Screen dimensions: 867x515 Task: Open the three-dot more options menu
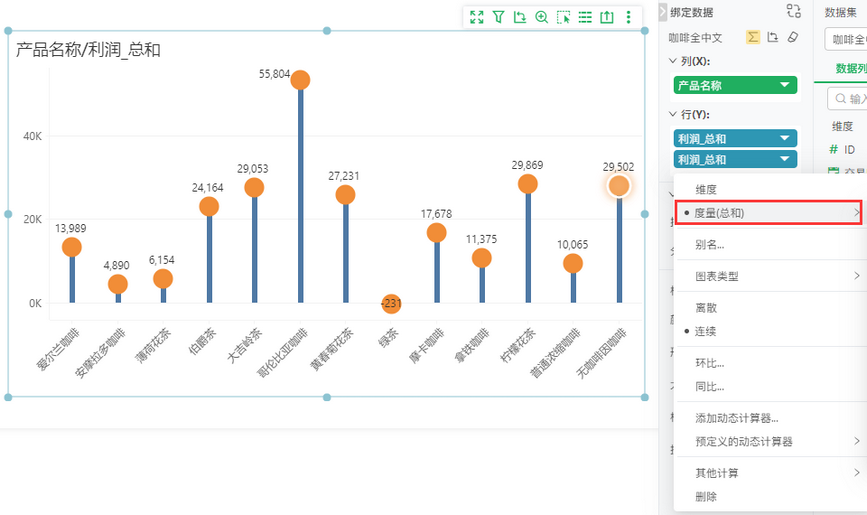(x=629, y=17)
